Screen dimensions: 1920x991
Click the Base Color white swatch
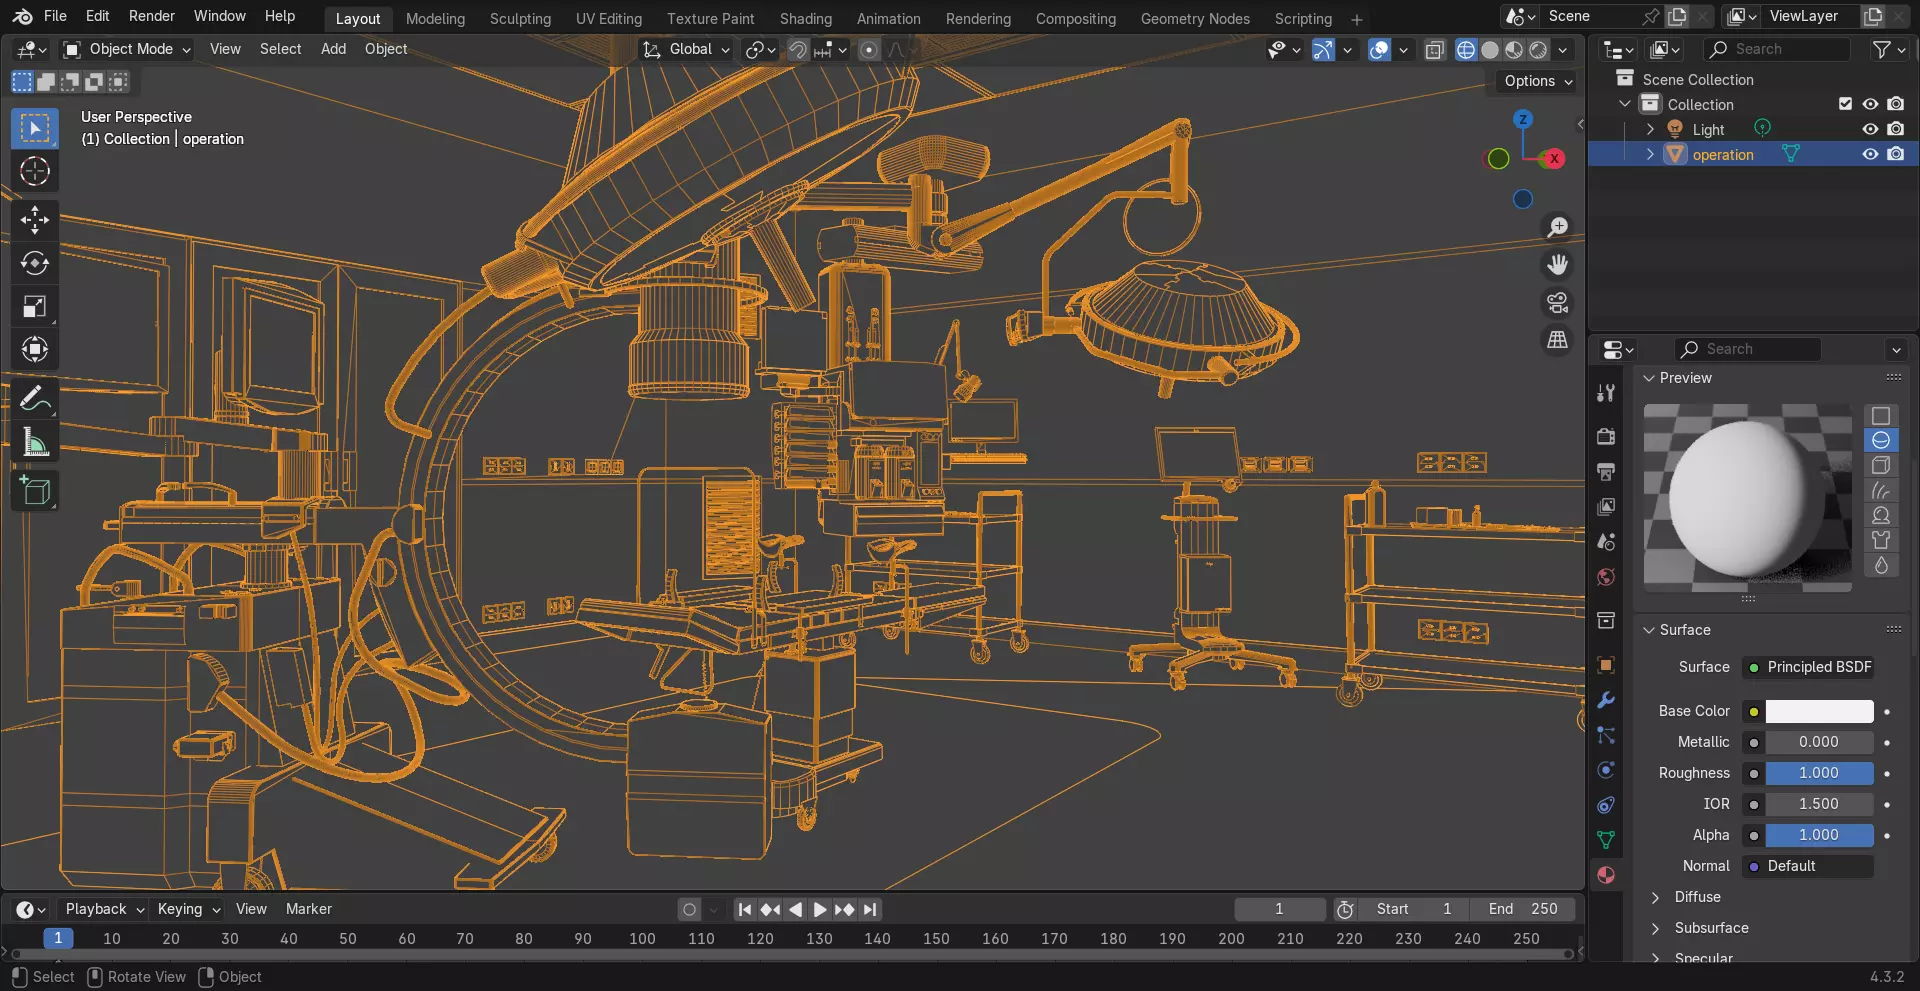tap(1818, 711)
